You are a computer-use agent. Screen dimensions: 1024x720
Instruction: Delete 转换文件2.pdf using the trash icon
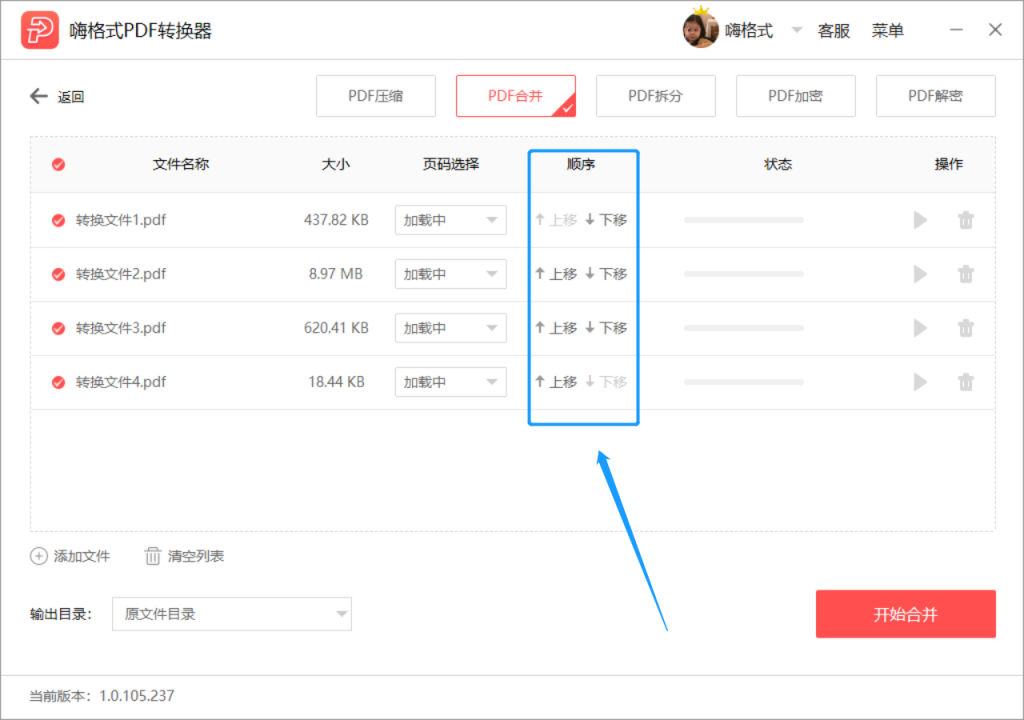point(966,274)
